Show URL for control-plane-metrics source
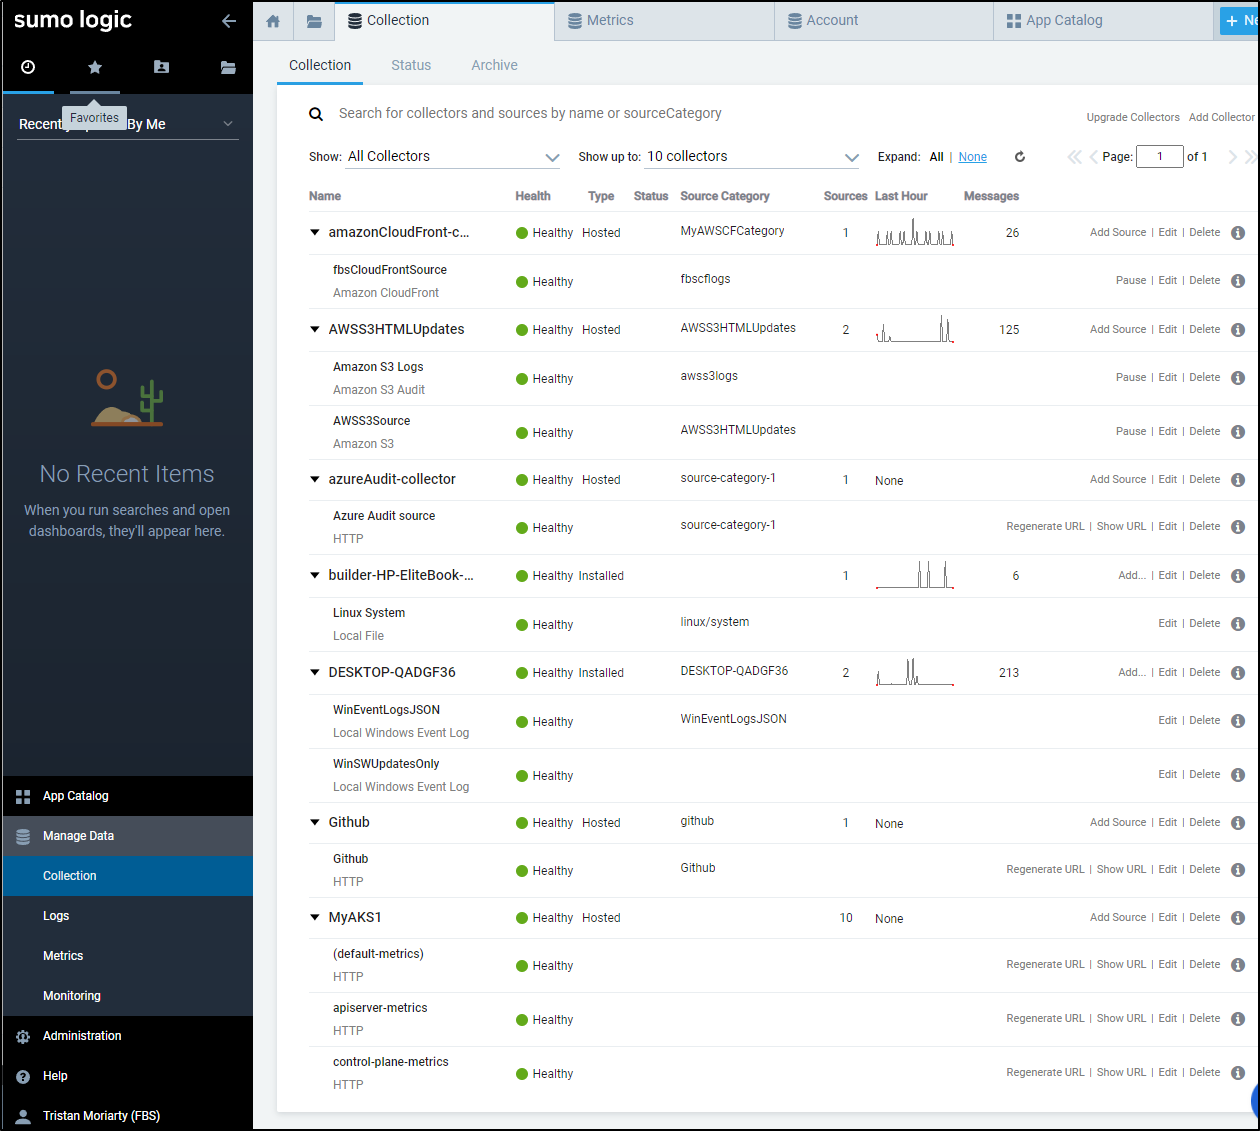 click(1121, 1073)
